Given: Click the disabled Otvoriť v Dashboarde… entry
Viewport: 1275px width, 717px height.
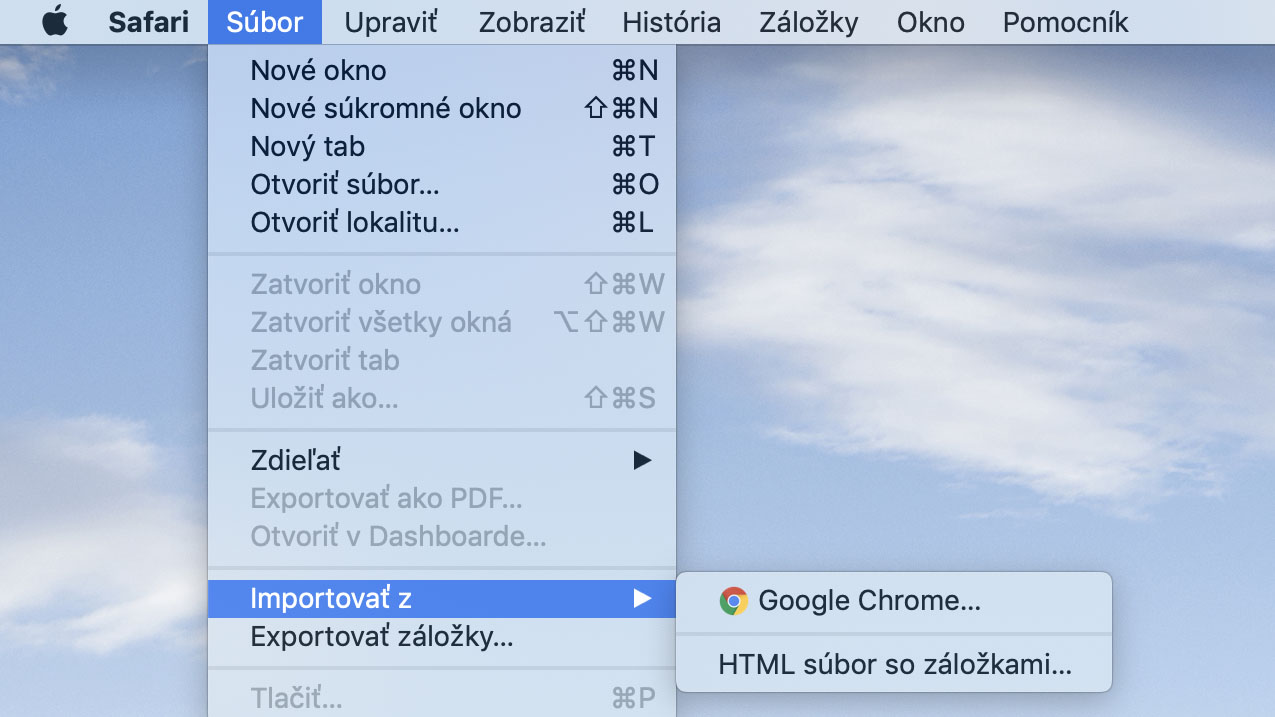Looking at the screenshot, I should [x=442, y=536].
